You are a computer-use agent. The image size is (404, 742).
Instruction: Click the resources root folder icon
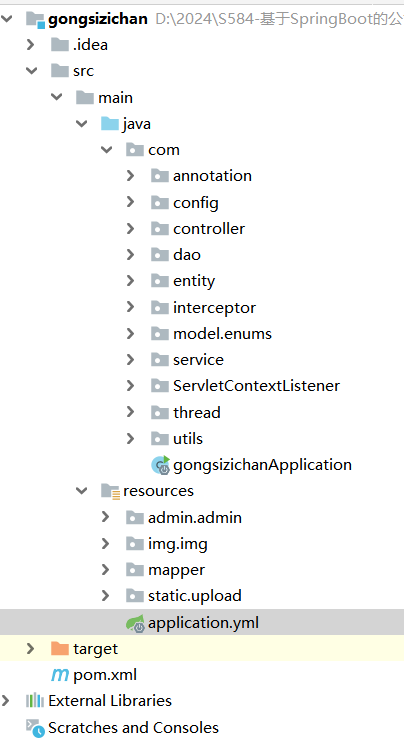click(x=110, y=491)
